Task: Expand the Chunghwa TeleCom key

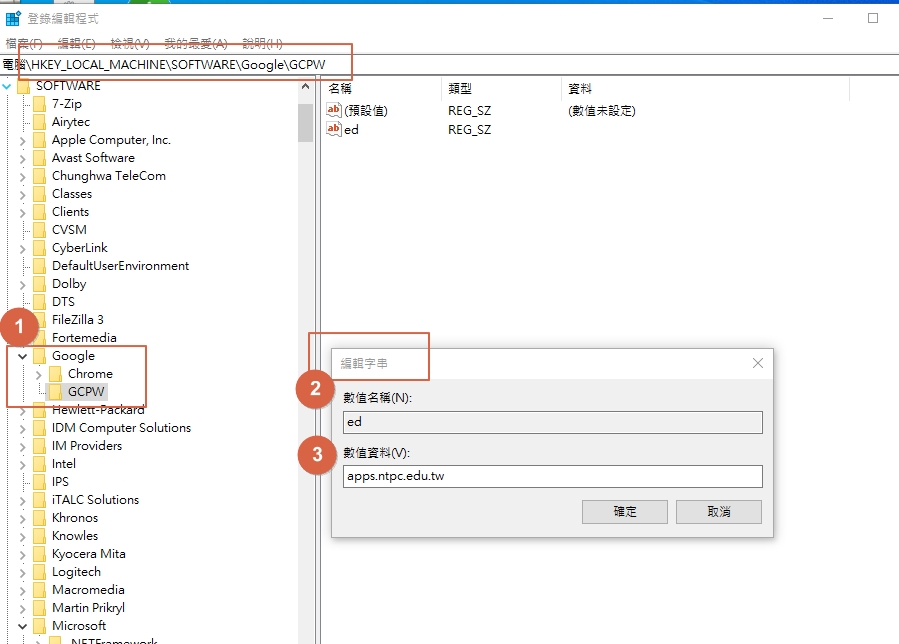Action: pyautogui.click(x=22, y=177)
